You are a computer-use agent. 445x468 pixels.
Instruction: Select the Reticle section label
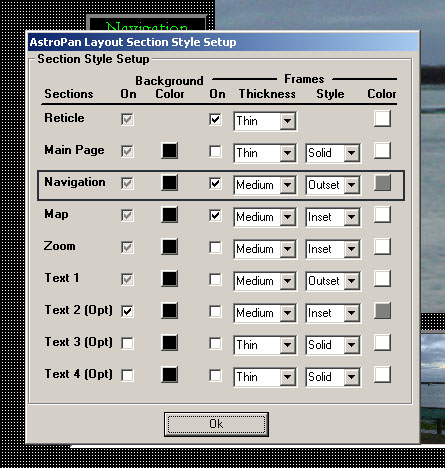pos(64,118)
